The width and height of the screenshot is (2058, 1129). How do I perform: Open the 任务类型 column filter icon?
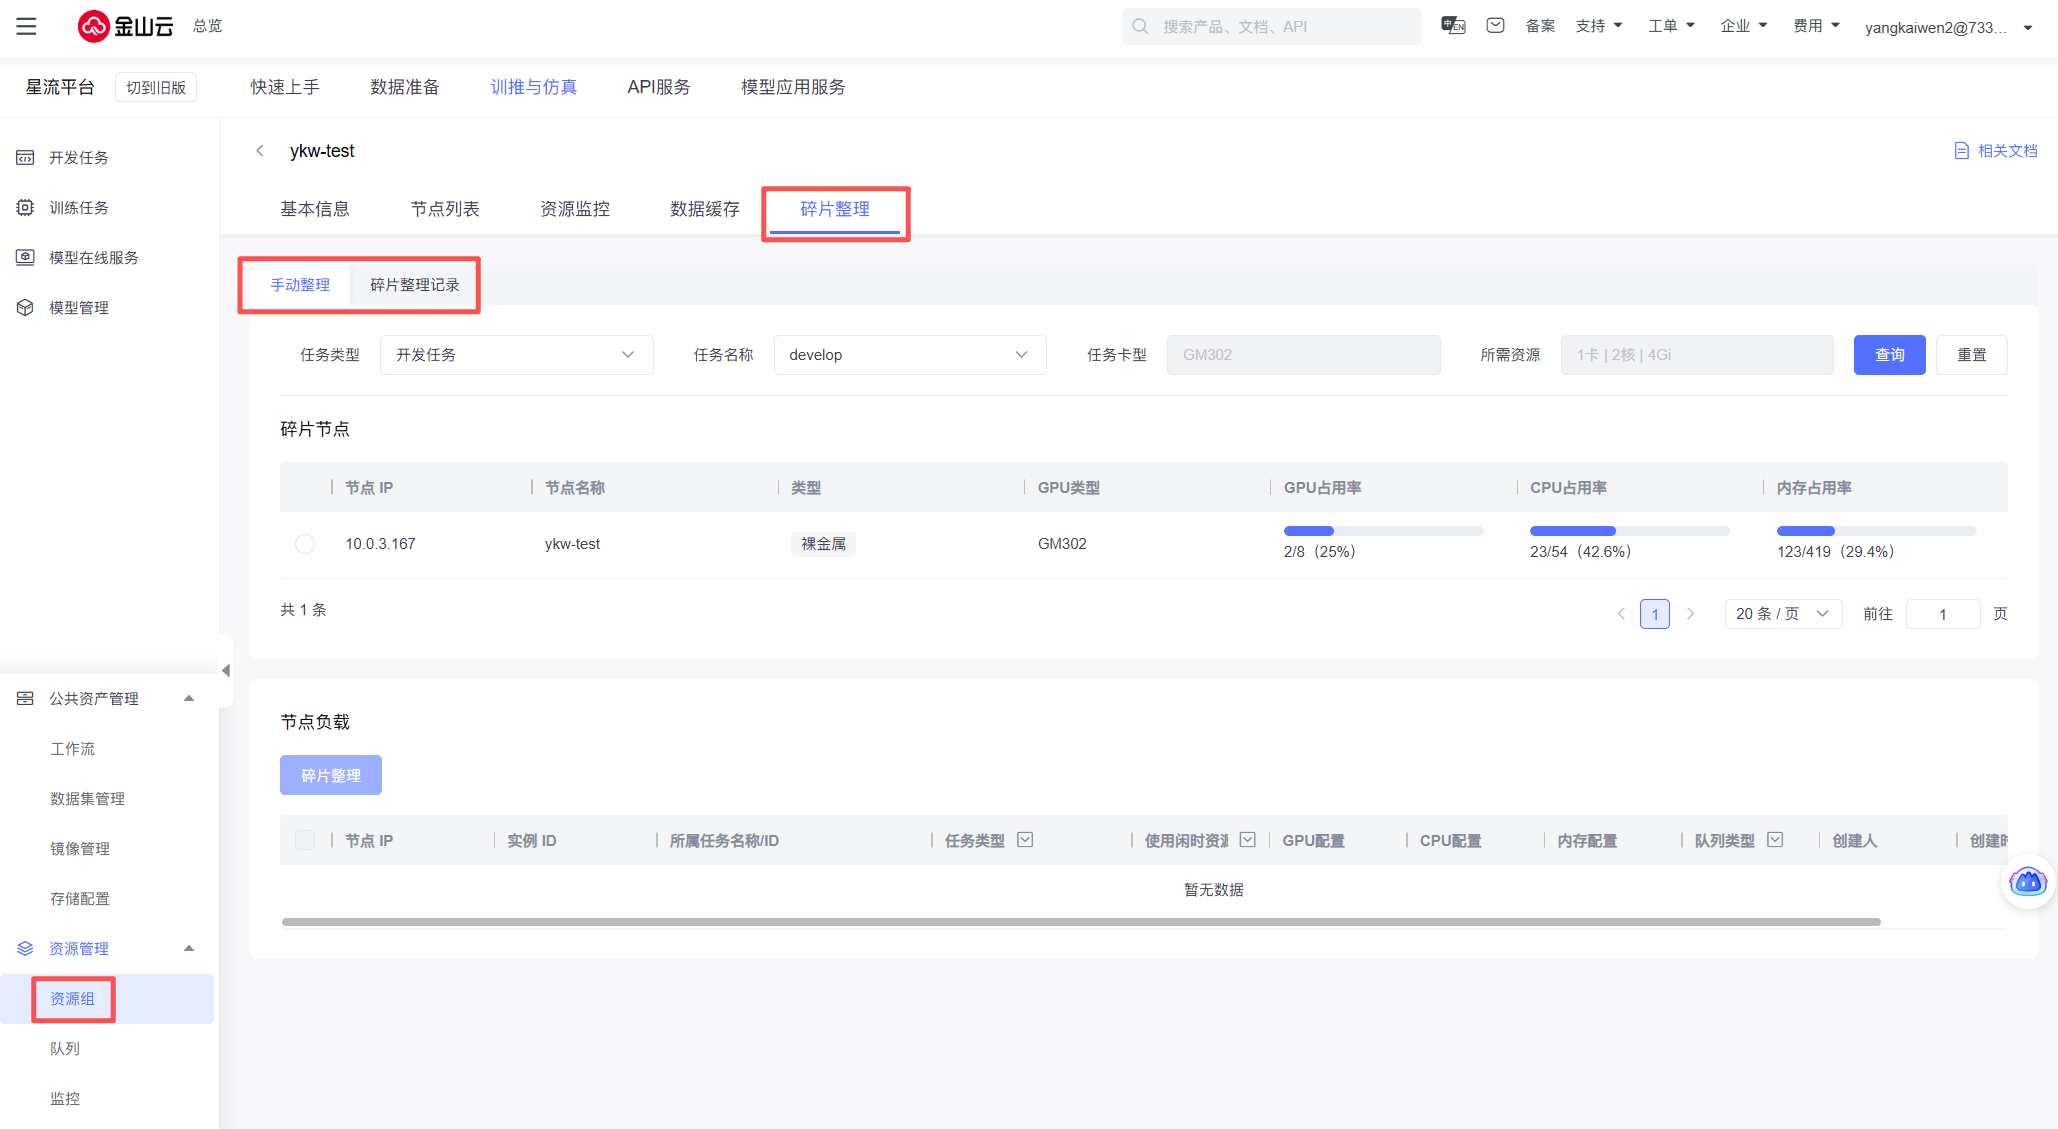point(1025,840)
